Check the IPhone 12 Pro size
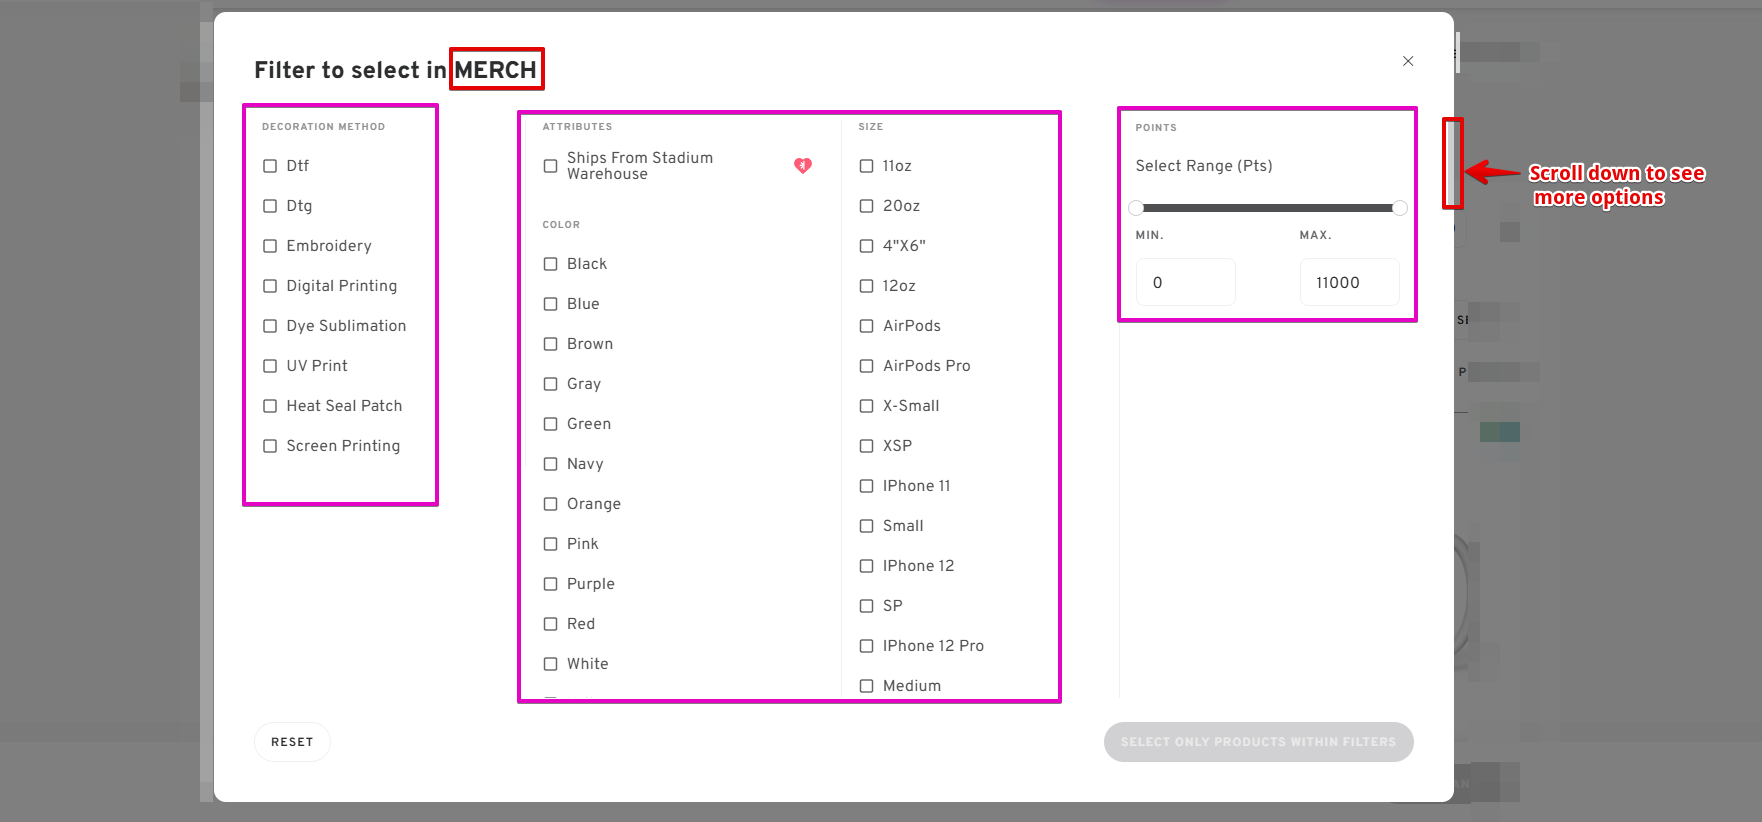Screen dimensions: 1762x822 click(x=866, y=646)
